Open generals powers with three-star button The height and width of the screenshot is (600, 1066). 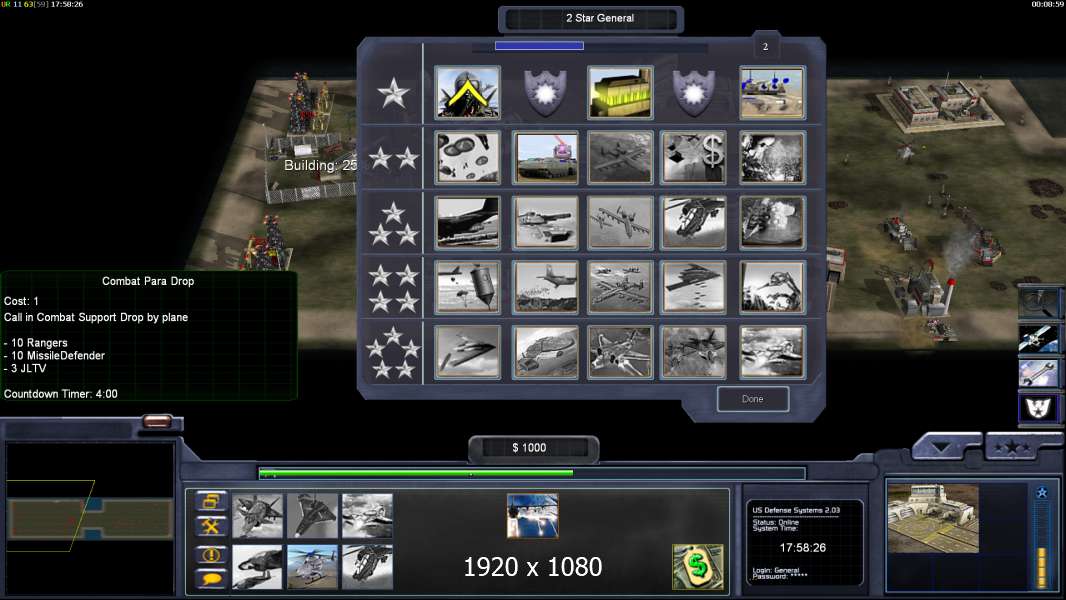pos(1013,447)
